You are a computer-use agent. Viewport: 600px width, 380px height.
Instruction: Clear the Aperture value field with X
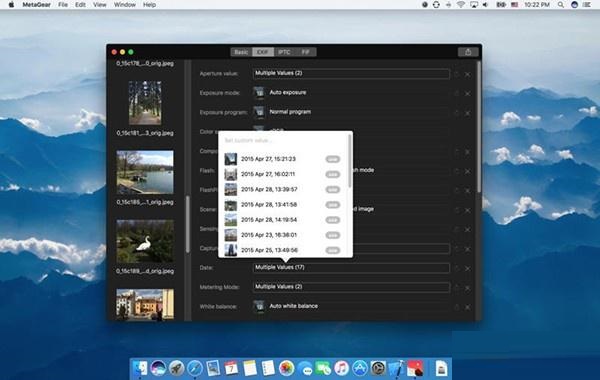467,74
